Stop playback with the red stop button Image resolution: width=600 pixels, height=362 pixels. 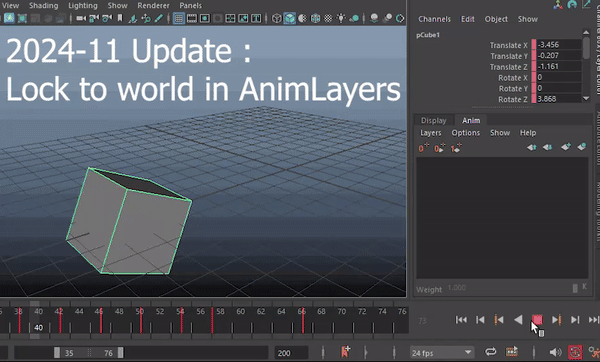pos(537,320)
